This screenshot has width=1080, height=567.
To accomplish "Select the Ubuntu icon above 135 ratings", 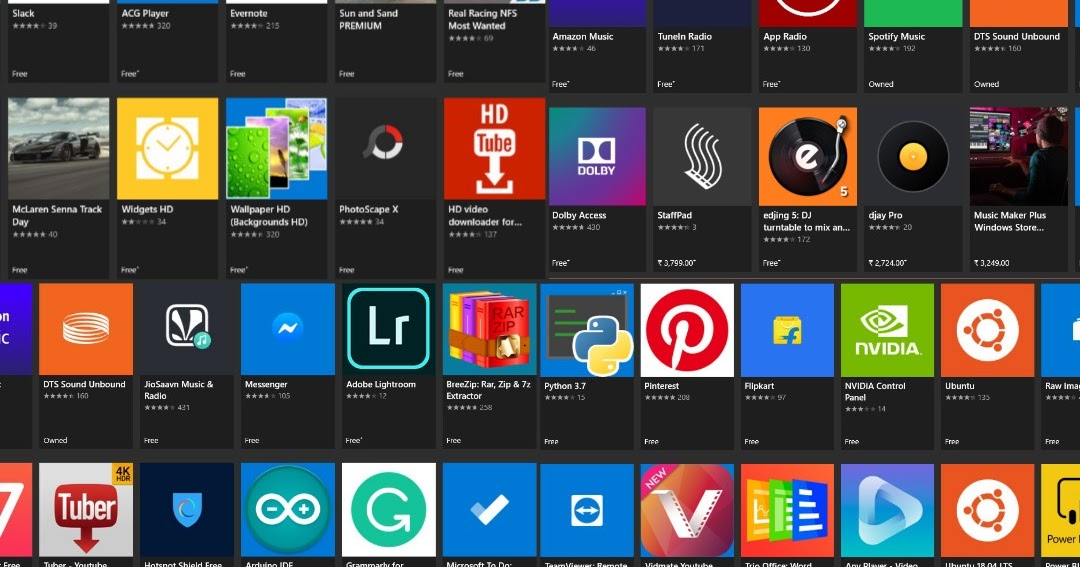I will (x=988, y=331).
